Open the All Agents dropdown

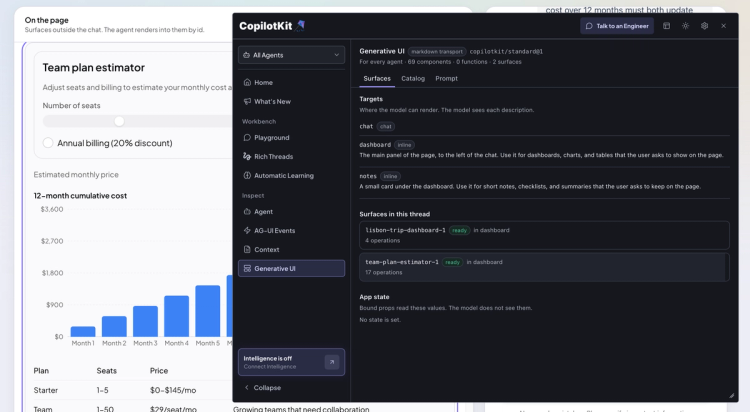[291, 55]
